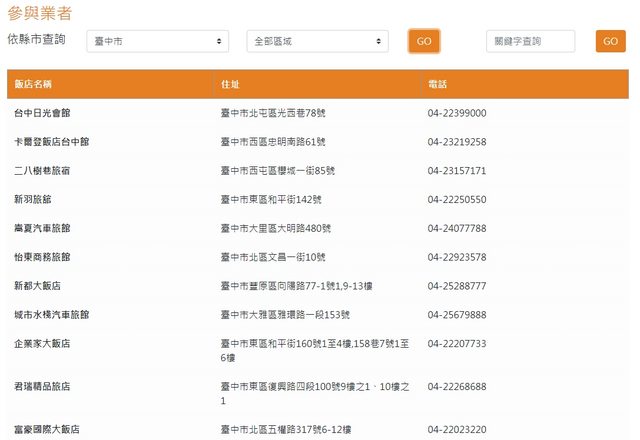Click phone number 04-22250550
The image size is (640, 440).
[x=457, y=200]
